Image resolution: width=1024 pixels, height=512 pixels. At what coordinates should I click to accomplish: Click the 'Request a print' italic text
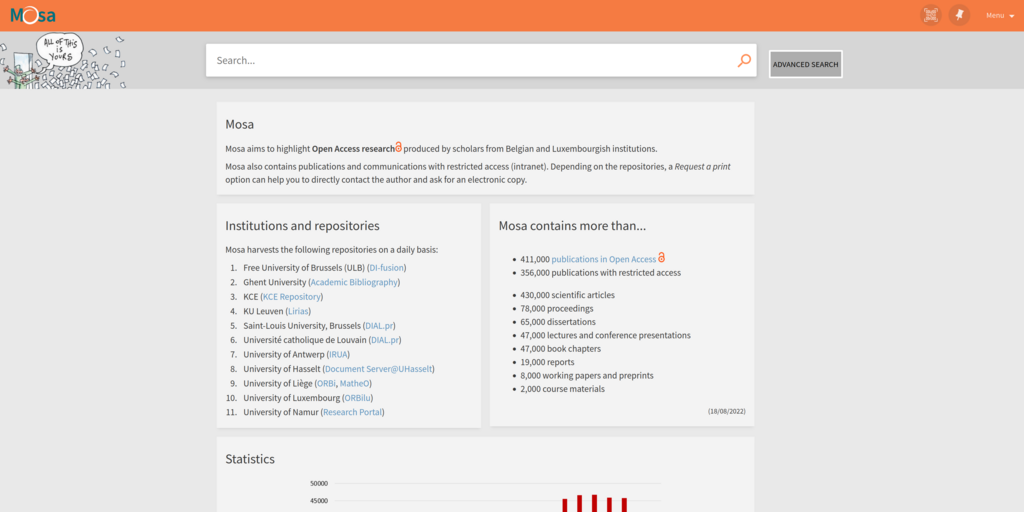[x=703, y=167]
